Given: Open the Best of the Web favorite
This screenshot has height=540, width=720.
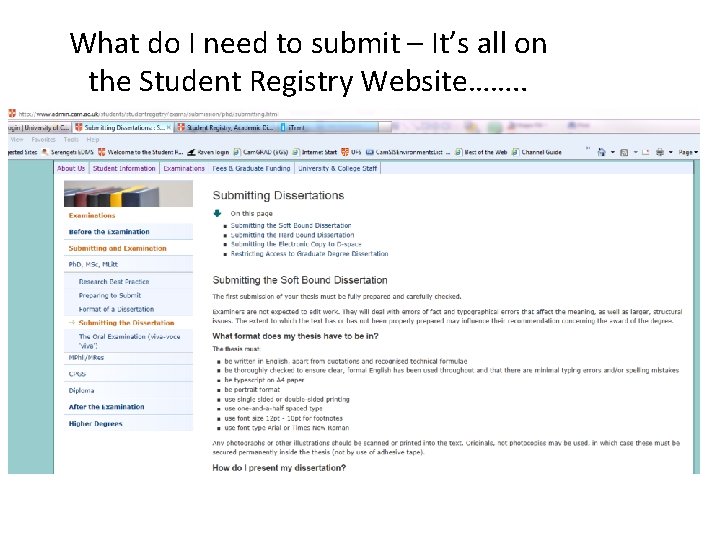Looking at the screenshot, I should 481,152.
